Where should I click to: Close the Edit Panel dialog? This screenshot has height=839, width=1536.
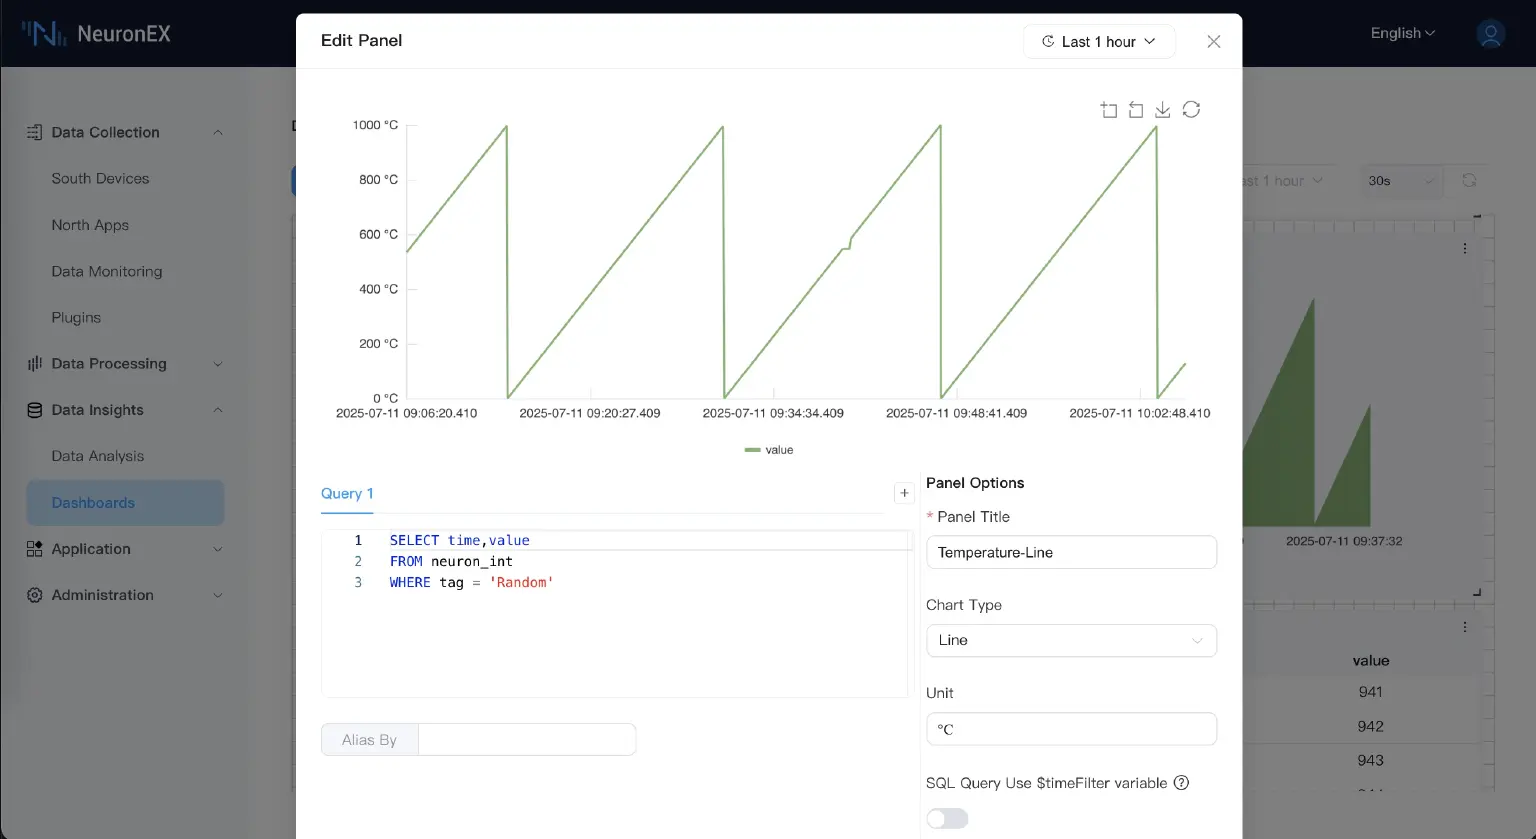coord(1213,41)
